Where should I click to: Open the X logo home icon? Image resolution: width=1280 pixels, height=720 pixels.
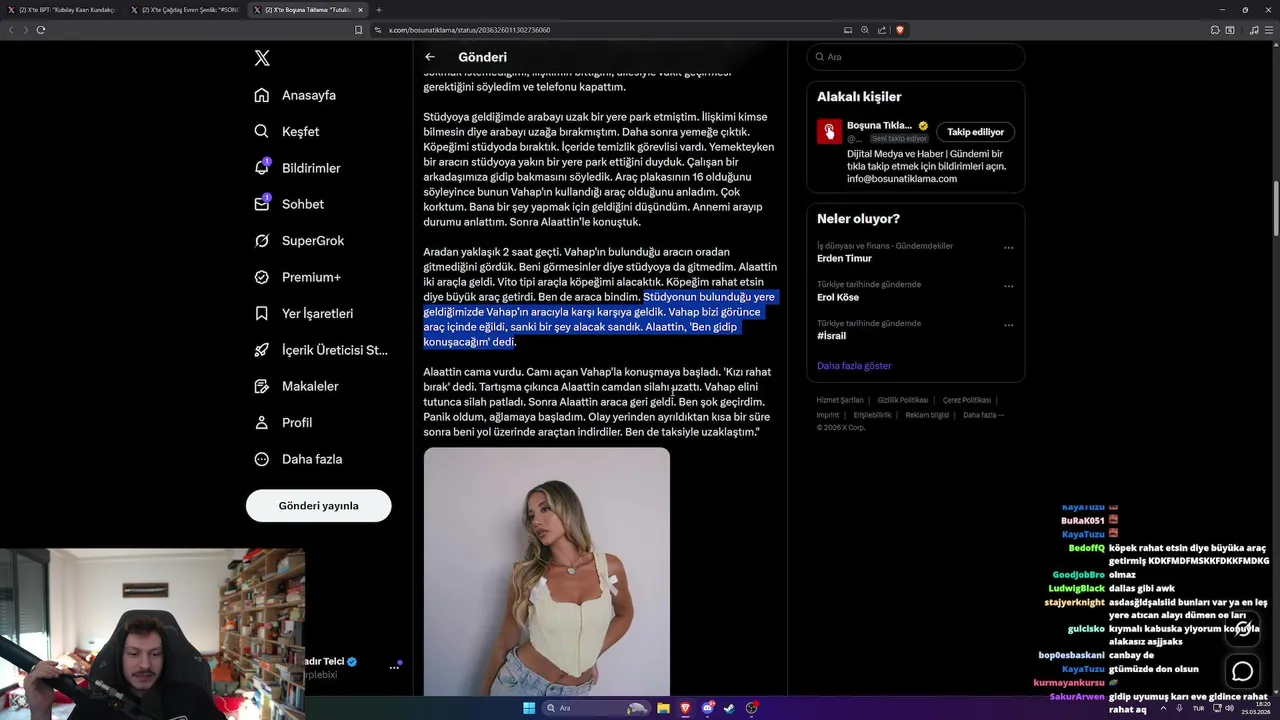262,58
